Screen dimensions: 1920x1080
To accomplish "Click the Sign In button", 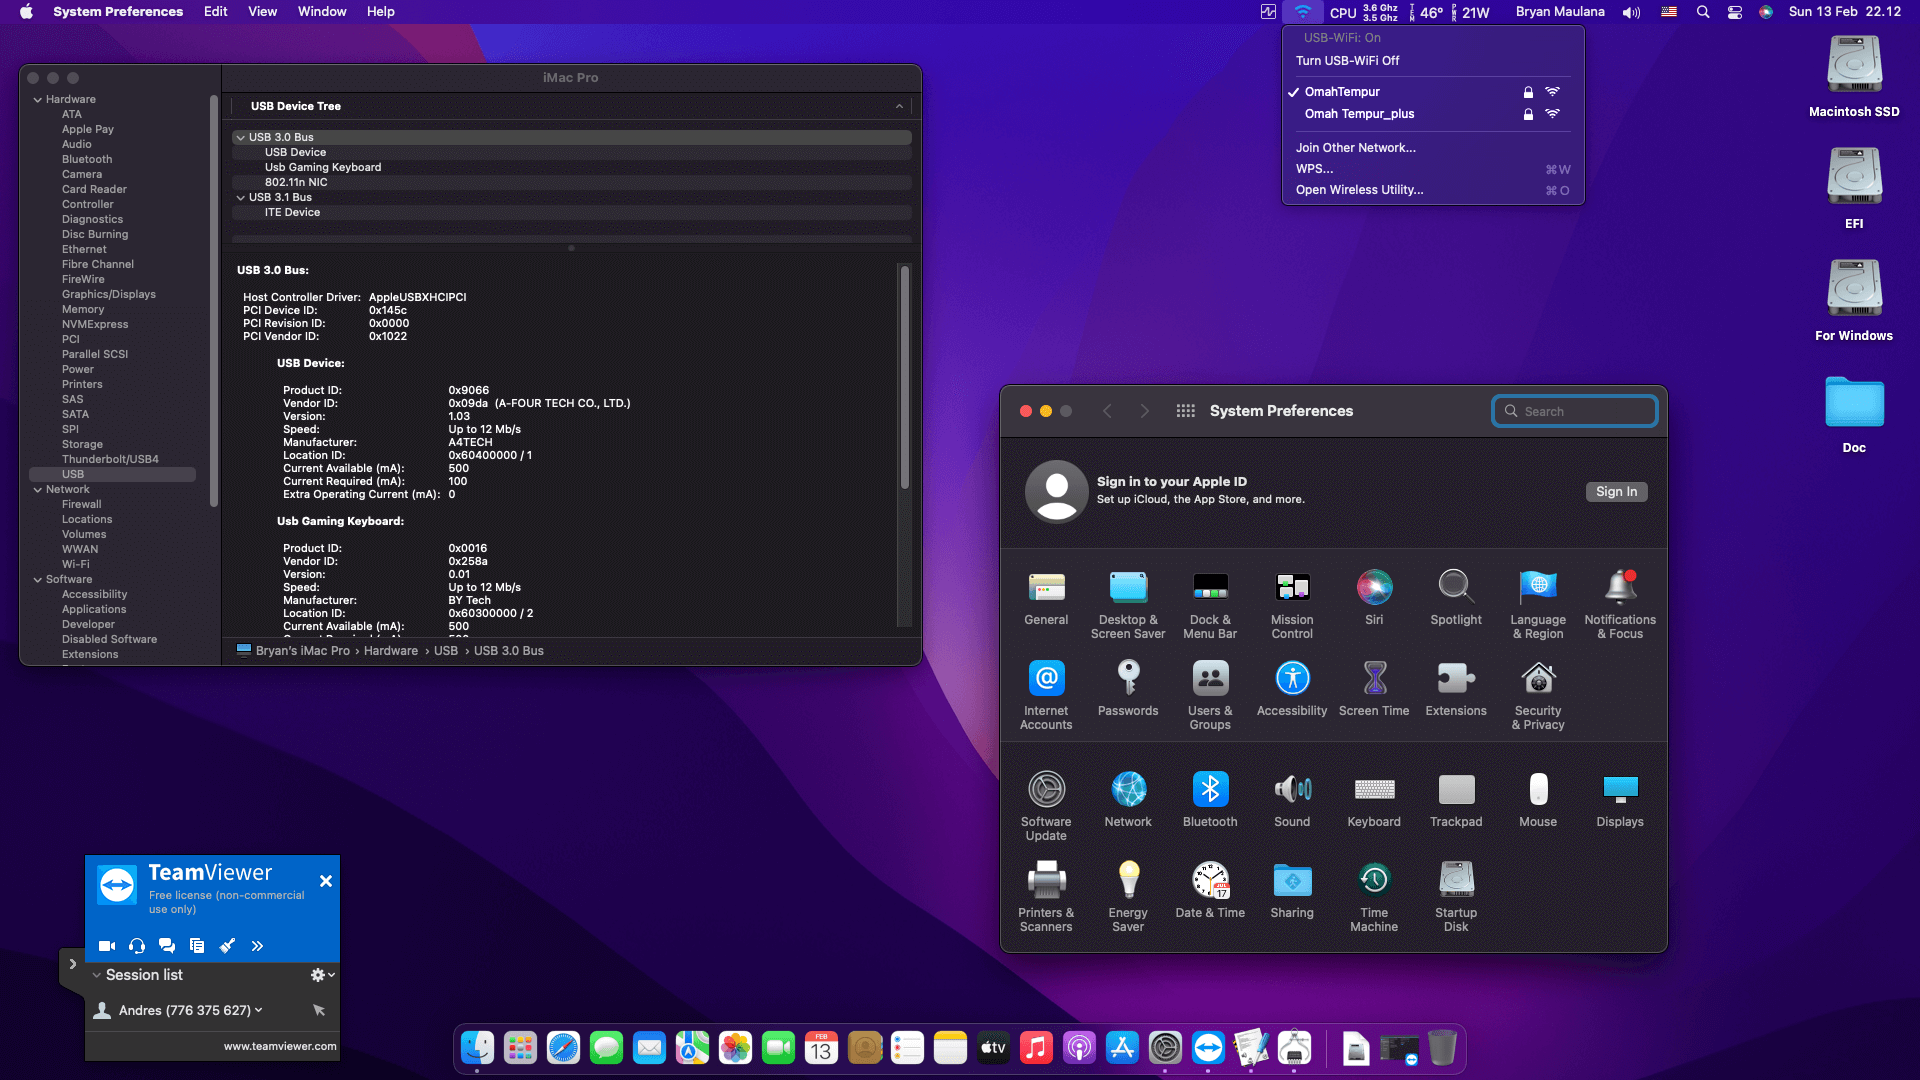I will pos(1616,492).
